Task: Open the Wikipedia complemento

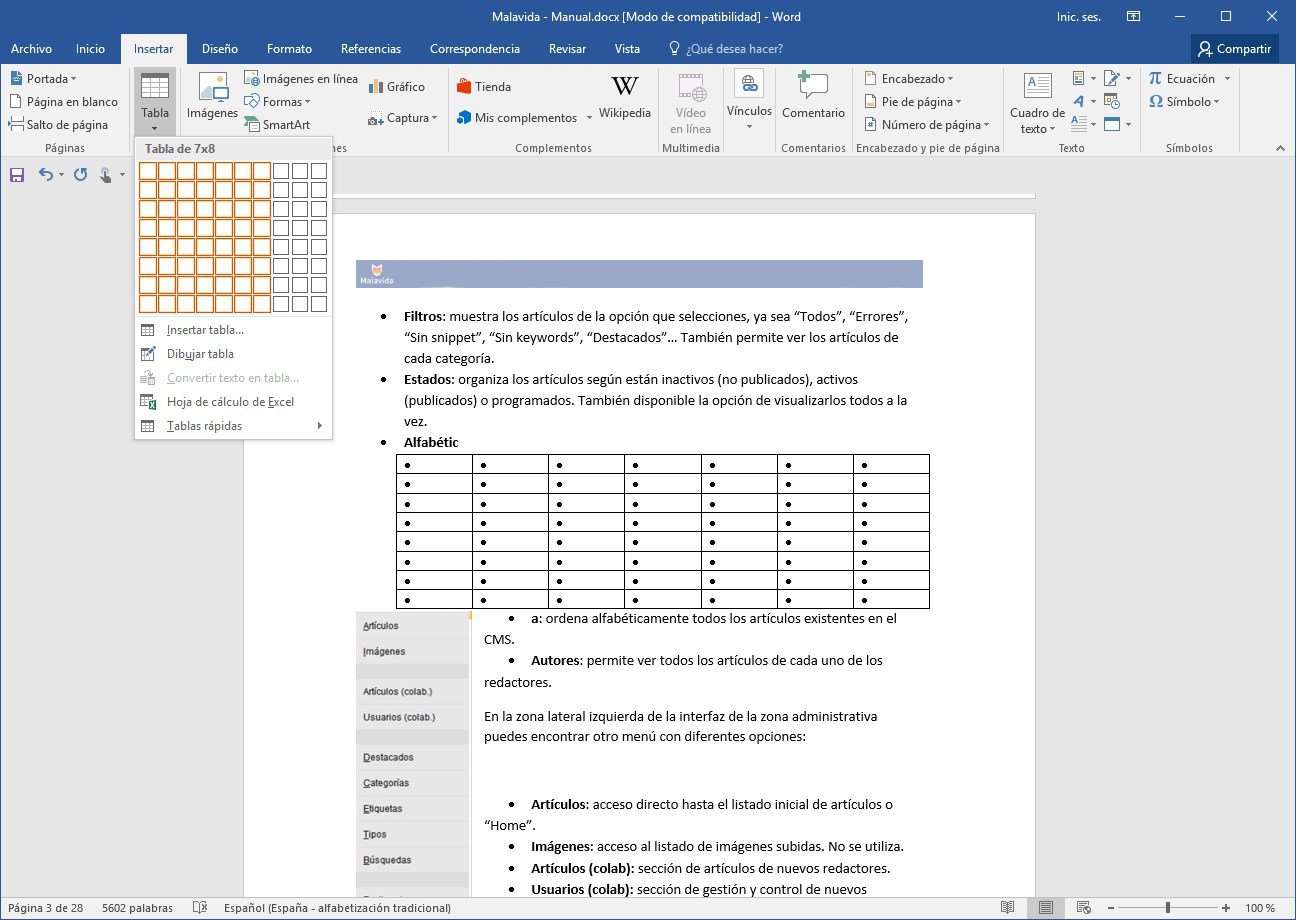Action: (x=625, y=100)
